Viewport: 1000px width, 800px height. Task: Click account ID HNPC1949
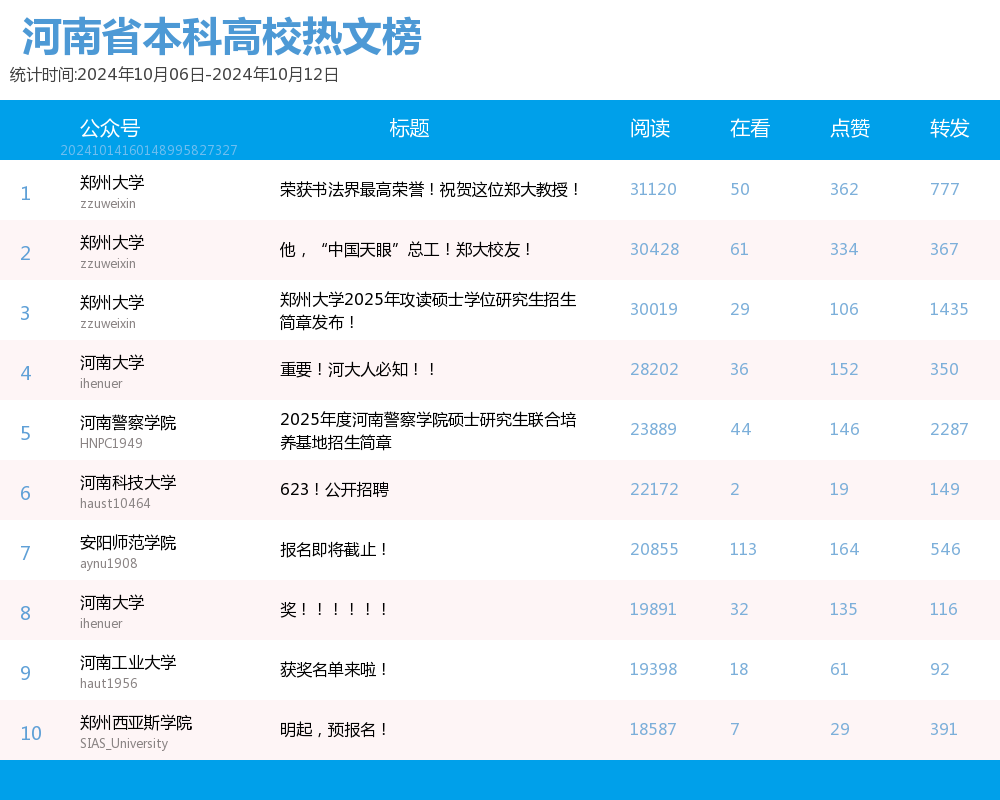coord(111,443)
